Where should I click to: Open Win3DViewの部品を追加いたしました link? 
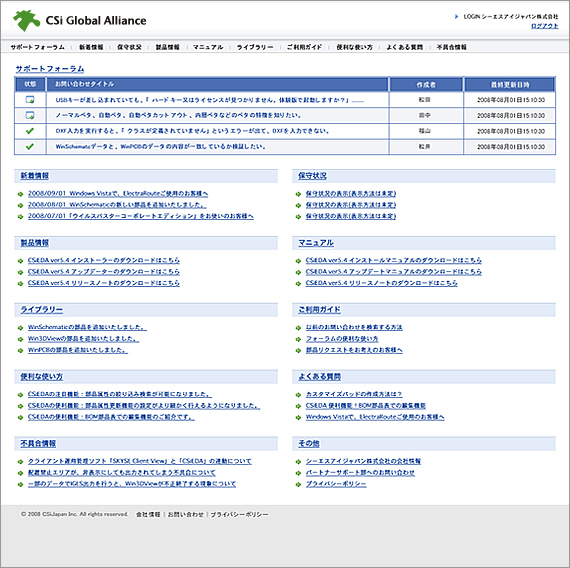[83, 339]
